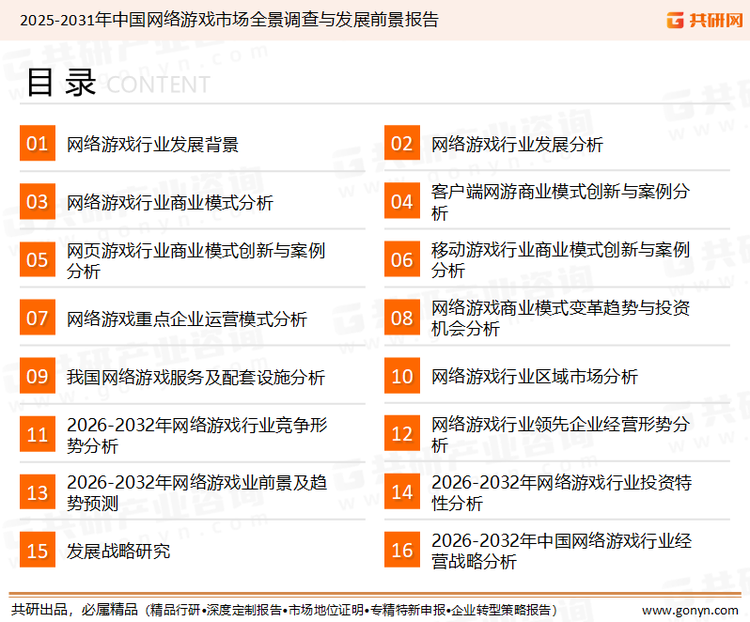
Task: Click the orange 02 number box
Action: pos(402,143)
